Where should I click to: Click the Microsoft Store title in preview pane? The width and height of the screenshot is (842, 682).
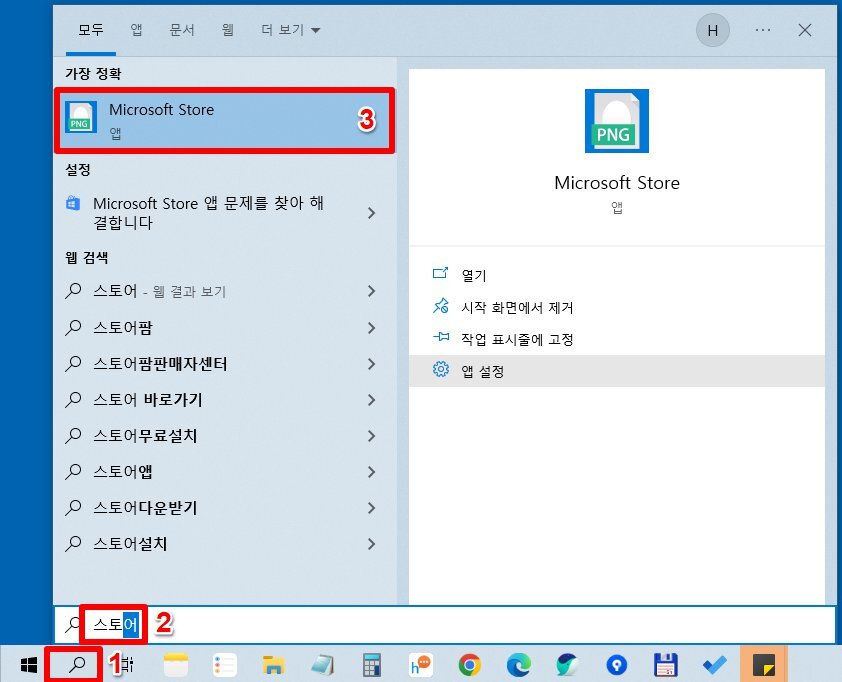616,183
